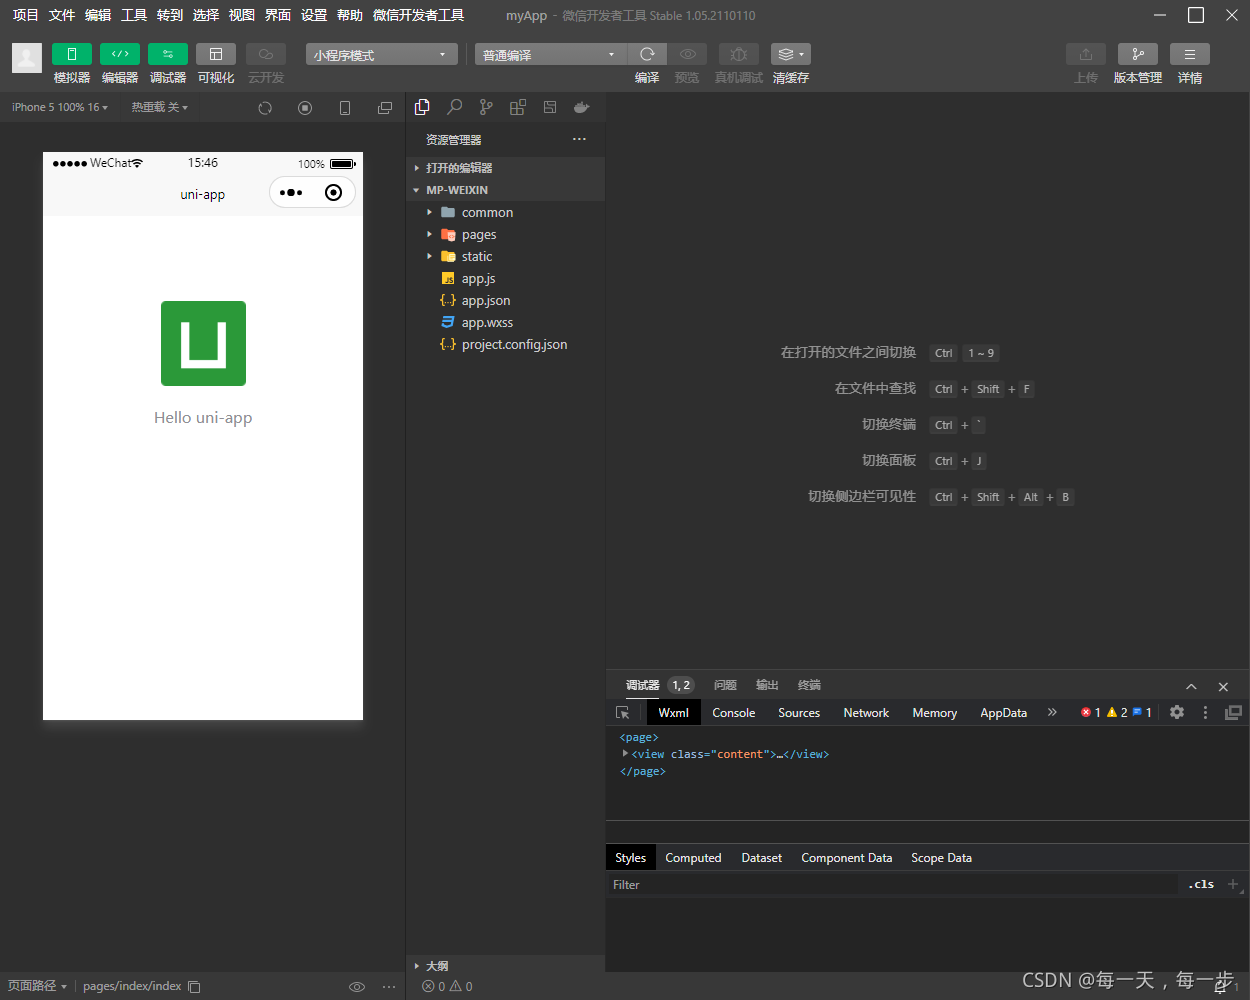
Task: Open the source control branch icon
Action: coord(486,107)
